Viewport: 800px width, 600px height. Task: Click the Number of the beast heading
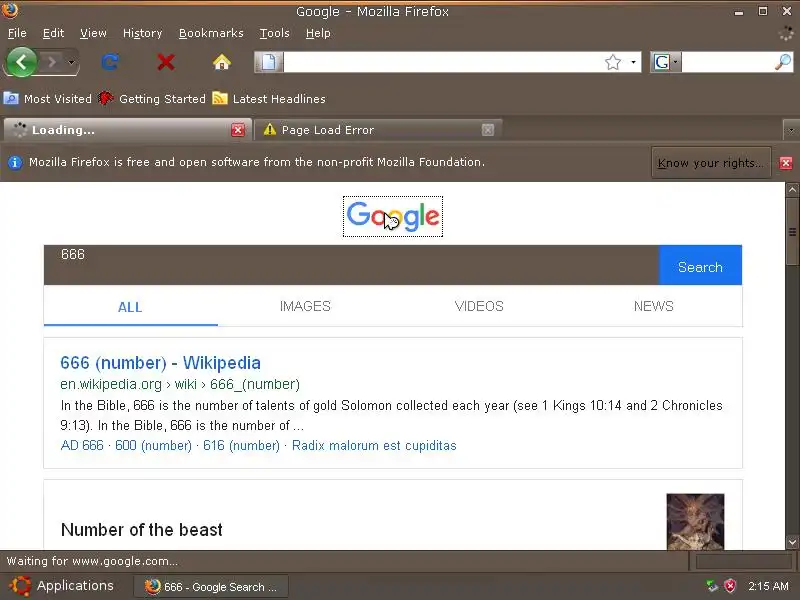(141, 530)
